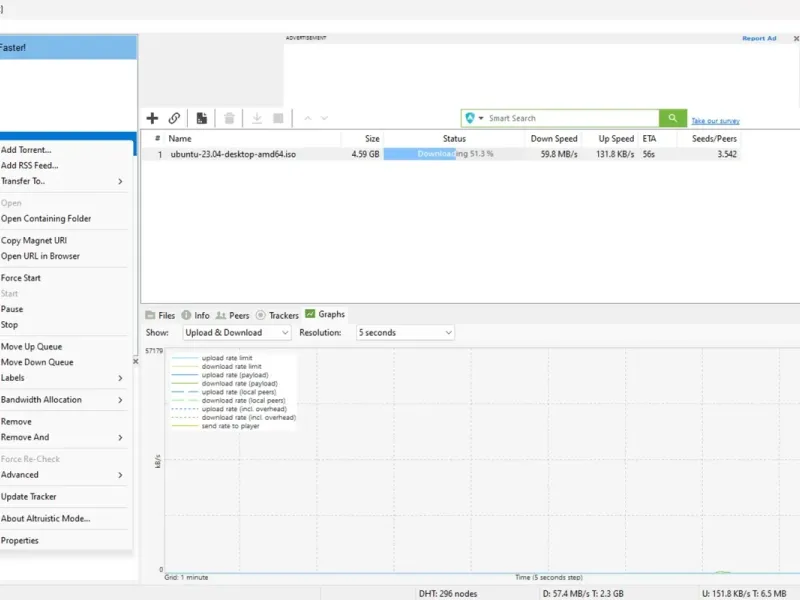Click the Report Ad link

click(759, 38)
